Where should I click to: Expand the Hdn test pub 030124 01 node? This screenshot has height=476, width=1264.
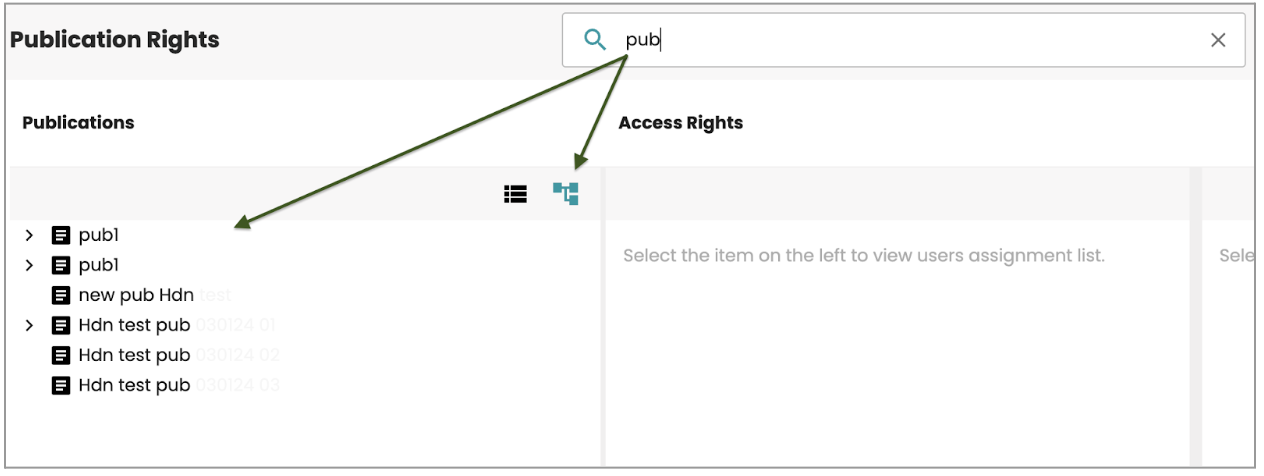[29, 325]
